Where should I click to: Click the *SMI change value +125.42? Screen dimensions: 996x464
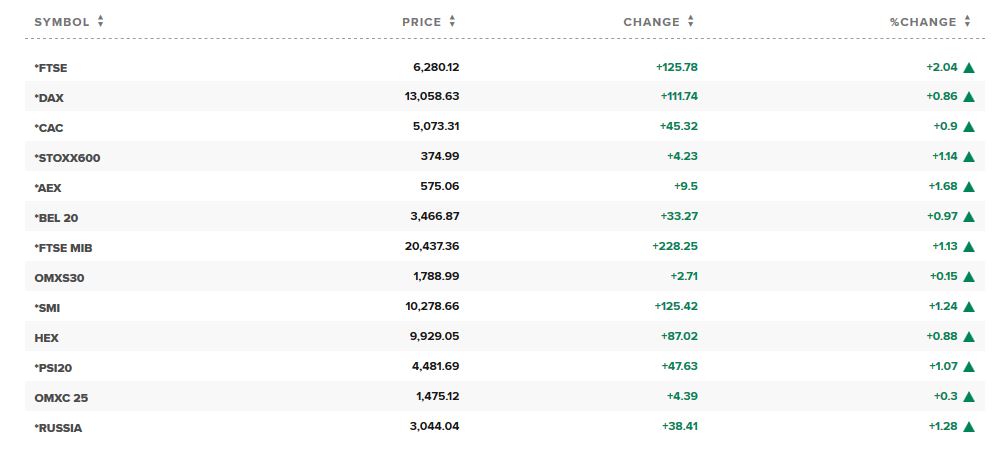[676, 306]
